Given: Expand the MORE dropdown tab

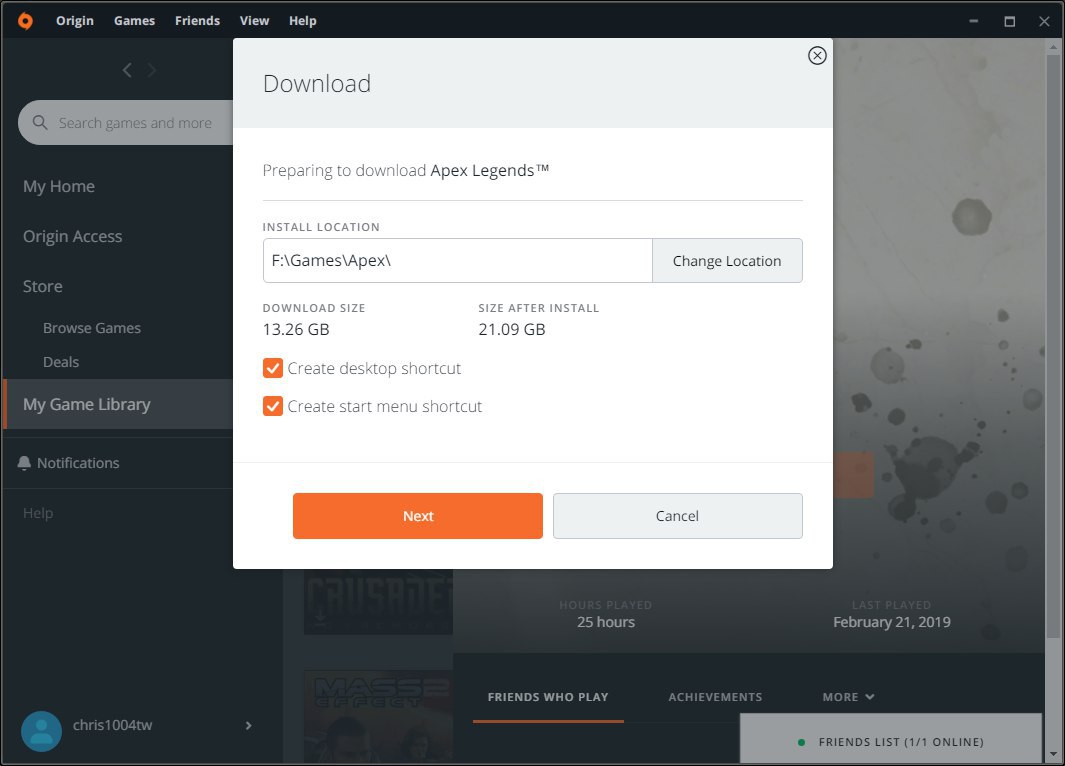Looking at the screenshot, I should (848, 697).
